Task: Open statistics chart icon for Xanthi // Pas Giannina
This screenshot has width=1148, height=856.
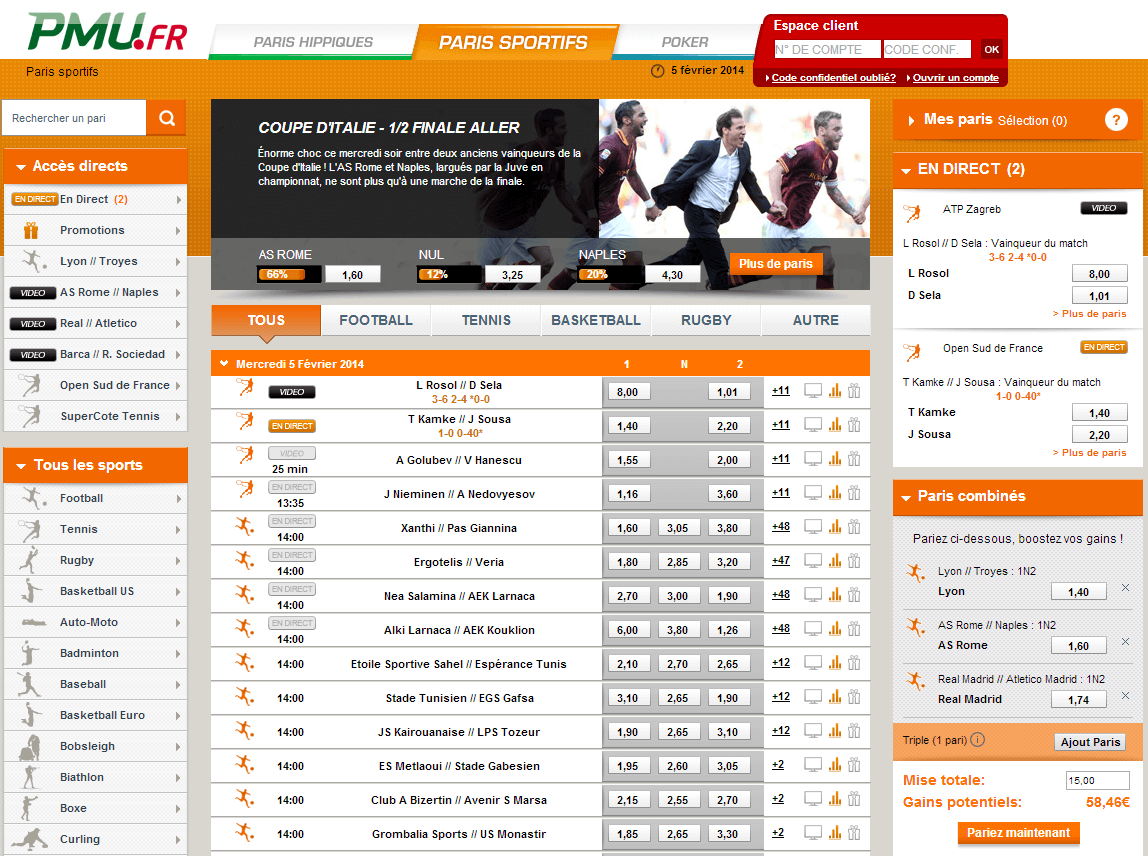Action: [x=835, y=527]
